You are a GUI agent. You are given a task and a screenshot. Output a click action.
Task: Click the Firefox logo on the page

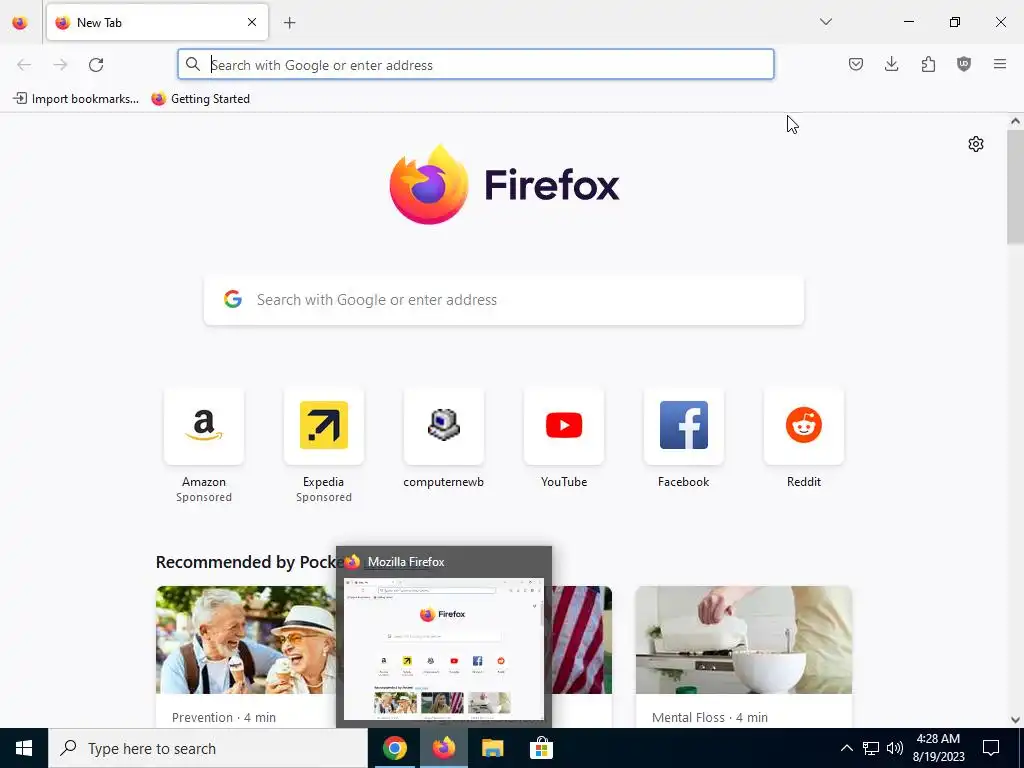pos(504,185)
